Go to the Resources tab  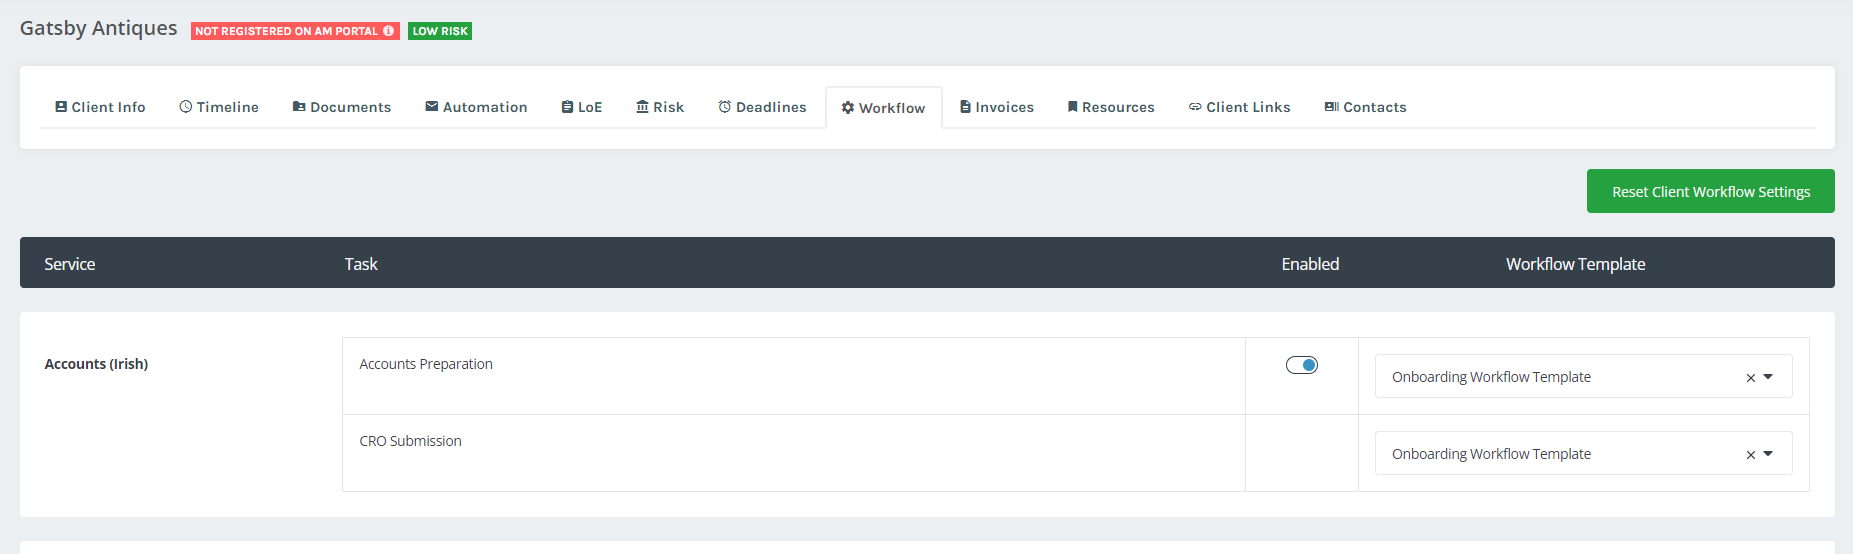pos(1111,107)
